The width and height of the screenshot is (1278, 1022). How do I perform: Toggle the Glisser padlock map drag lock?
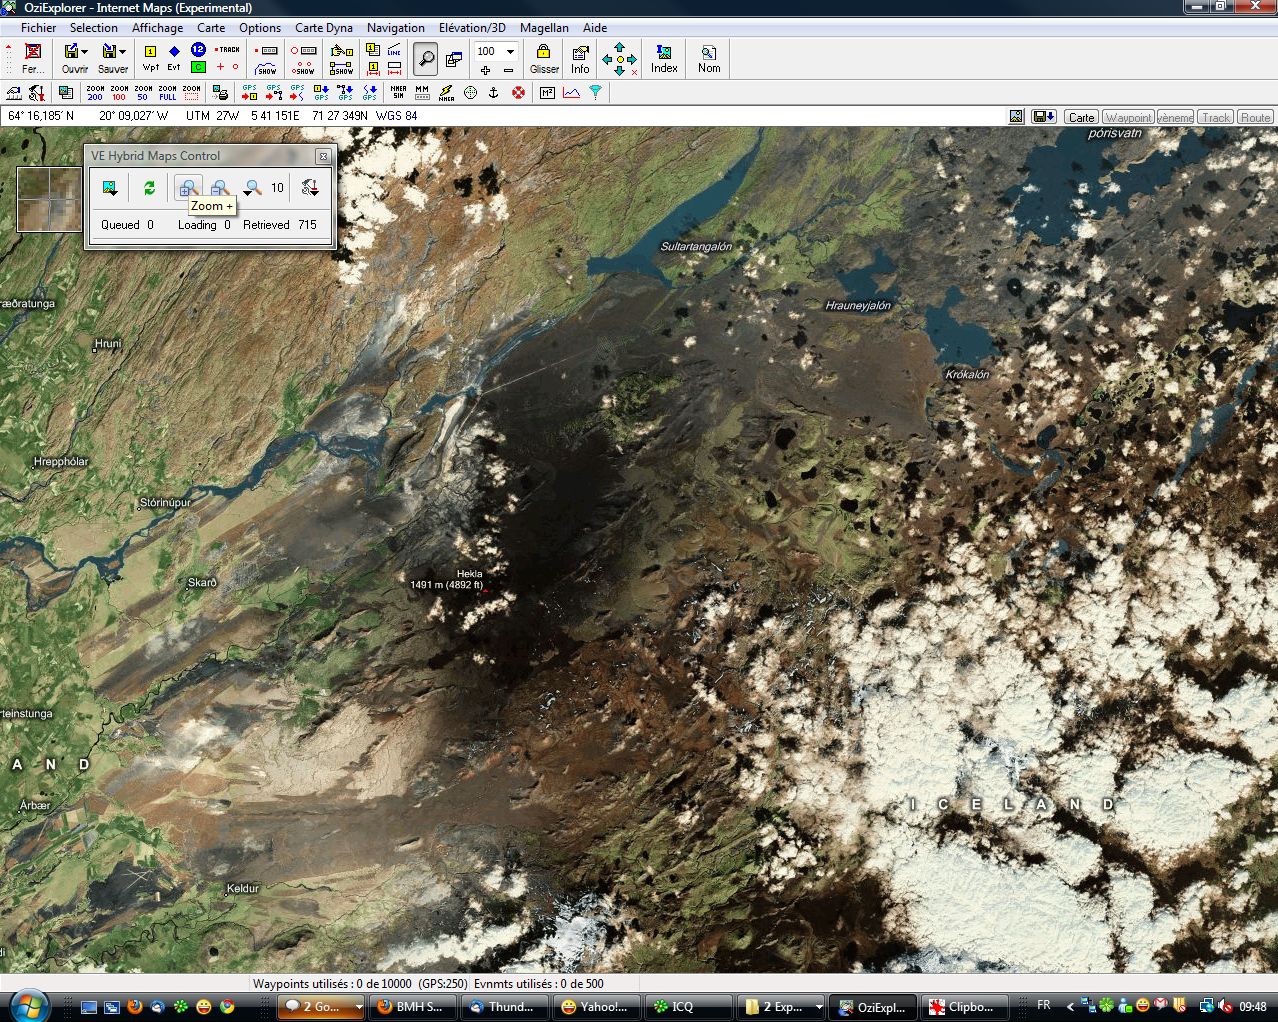click(544, 58)
